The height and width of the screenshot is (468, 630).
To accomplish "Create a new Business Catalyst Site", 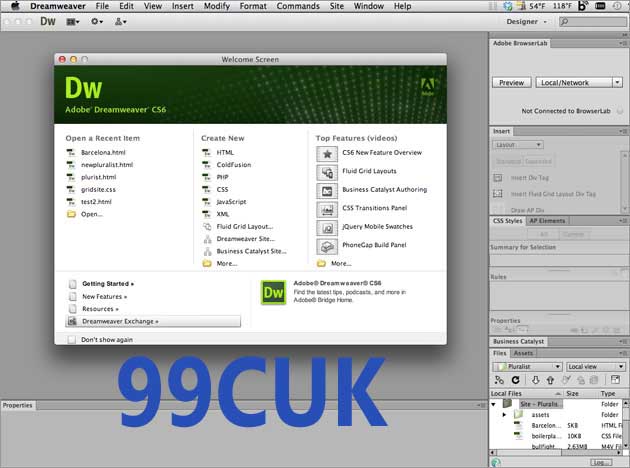I will [251, 251].
